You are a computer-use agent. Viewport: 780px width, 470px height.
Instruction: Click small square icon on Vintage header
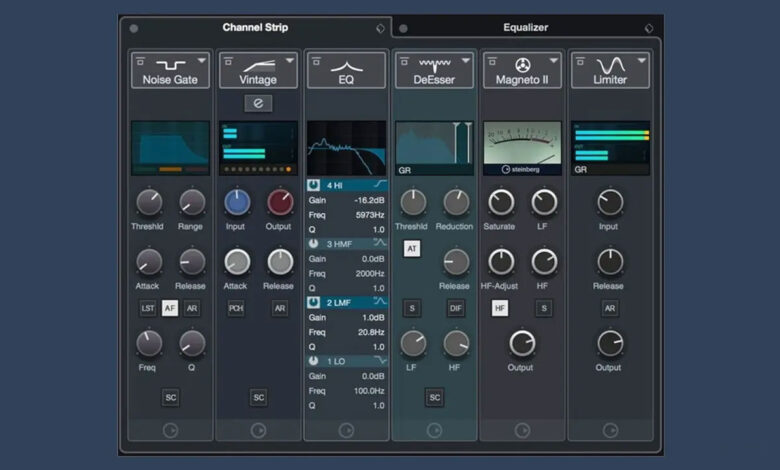click(x=229, y=61)
